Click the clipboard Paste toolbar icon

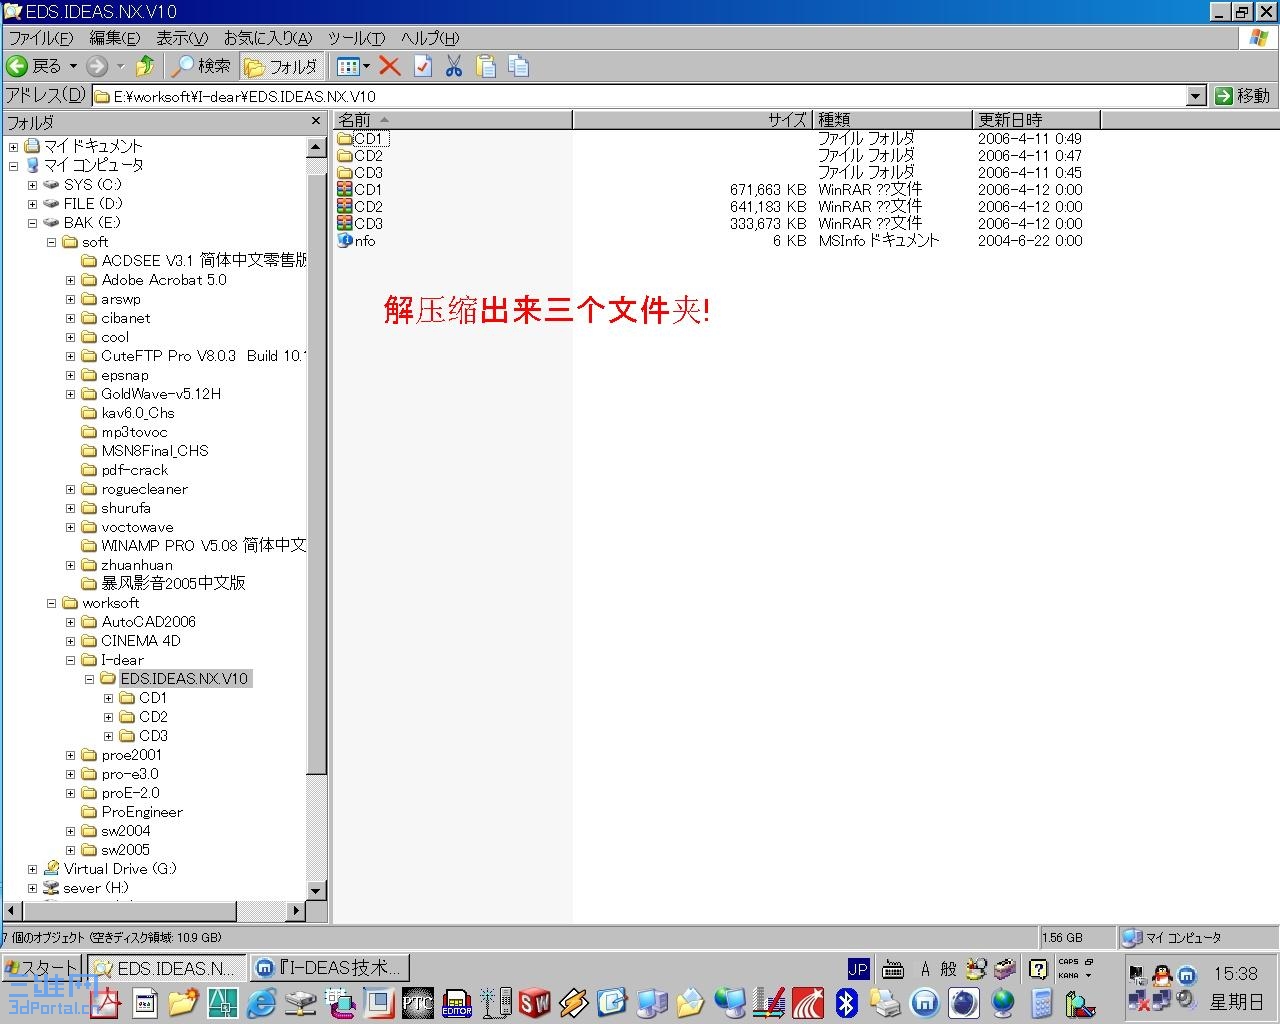tap(486, 66)
